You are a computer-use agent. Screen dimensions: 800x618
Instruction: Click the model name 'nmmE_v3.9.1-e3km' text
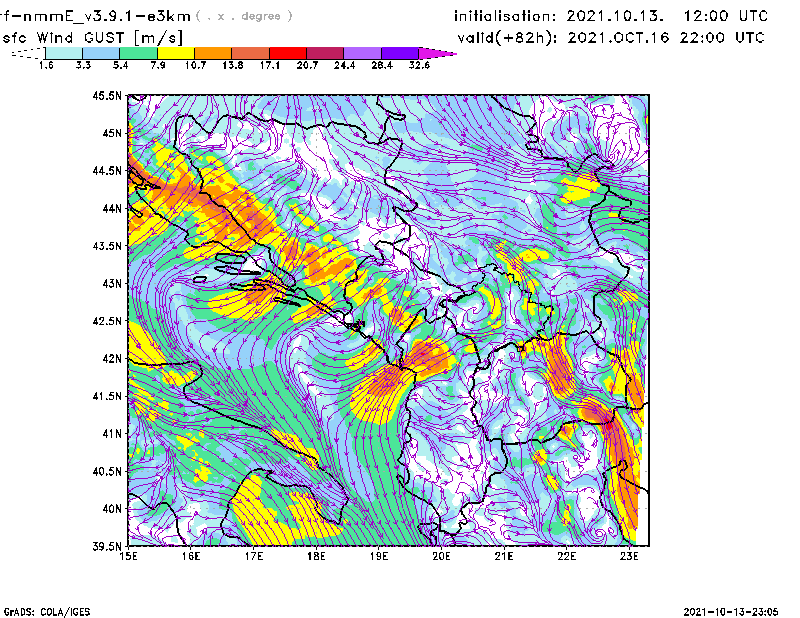106,16
